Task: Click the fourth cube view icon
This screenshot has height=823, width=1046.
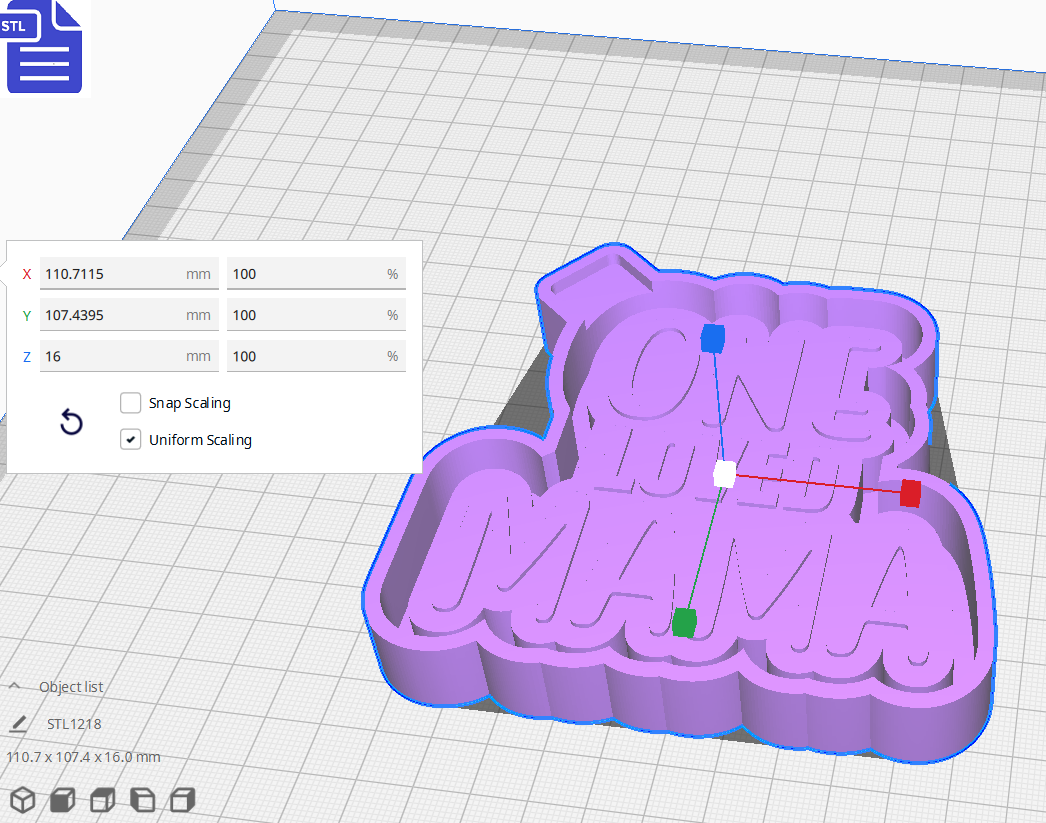Action: (x=142, y=800)
